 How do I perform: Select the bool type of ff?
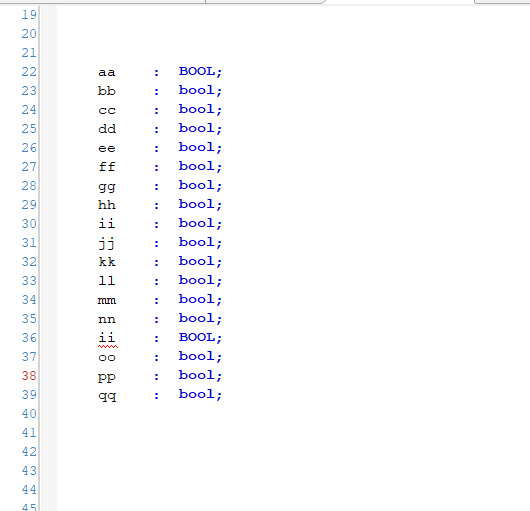click(x=197, y=166)
